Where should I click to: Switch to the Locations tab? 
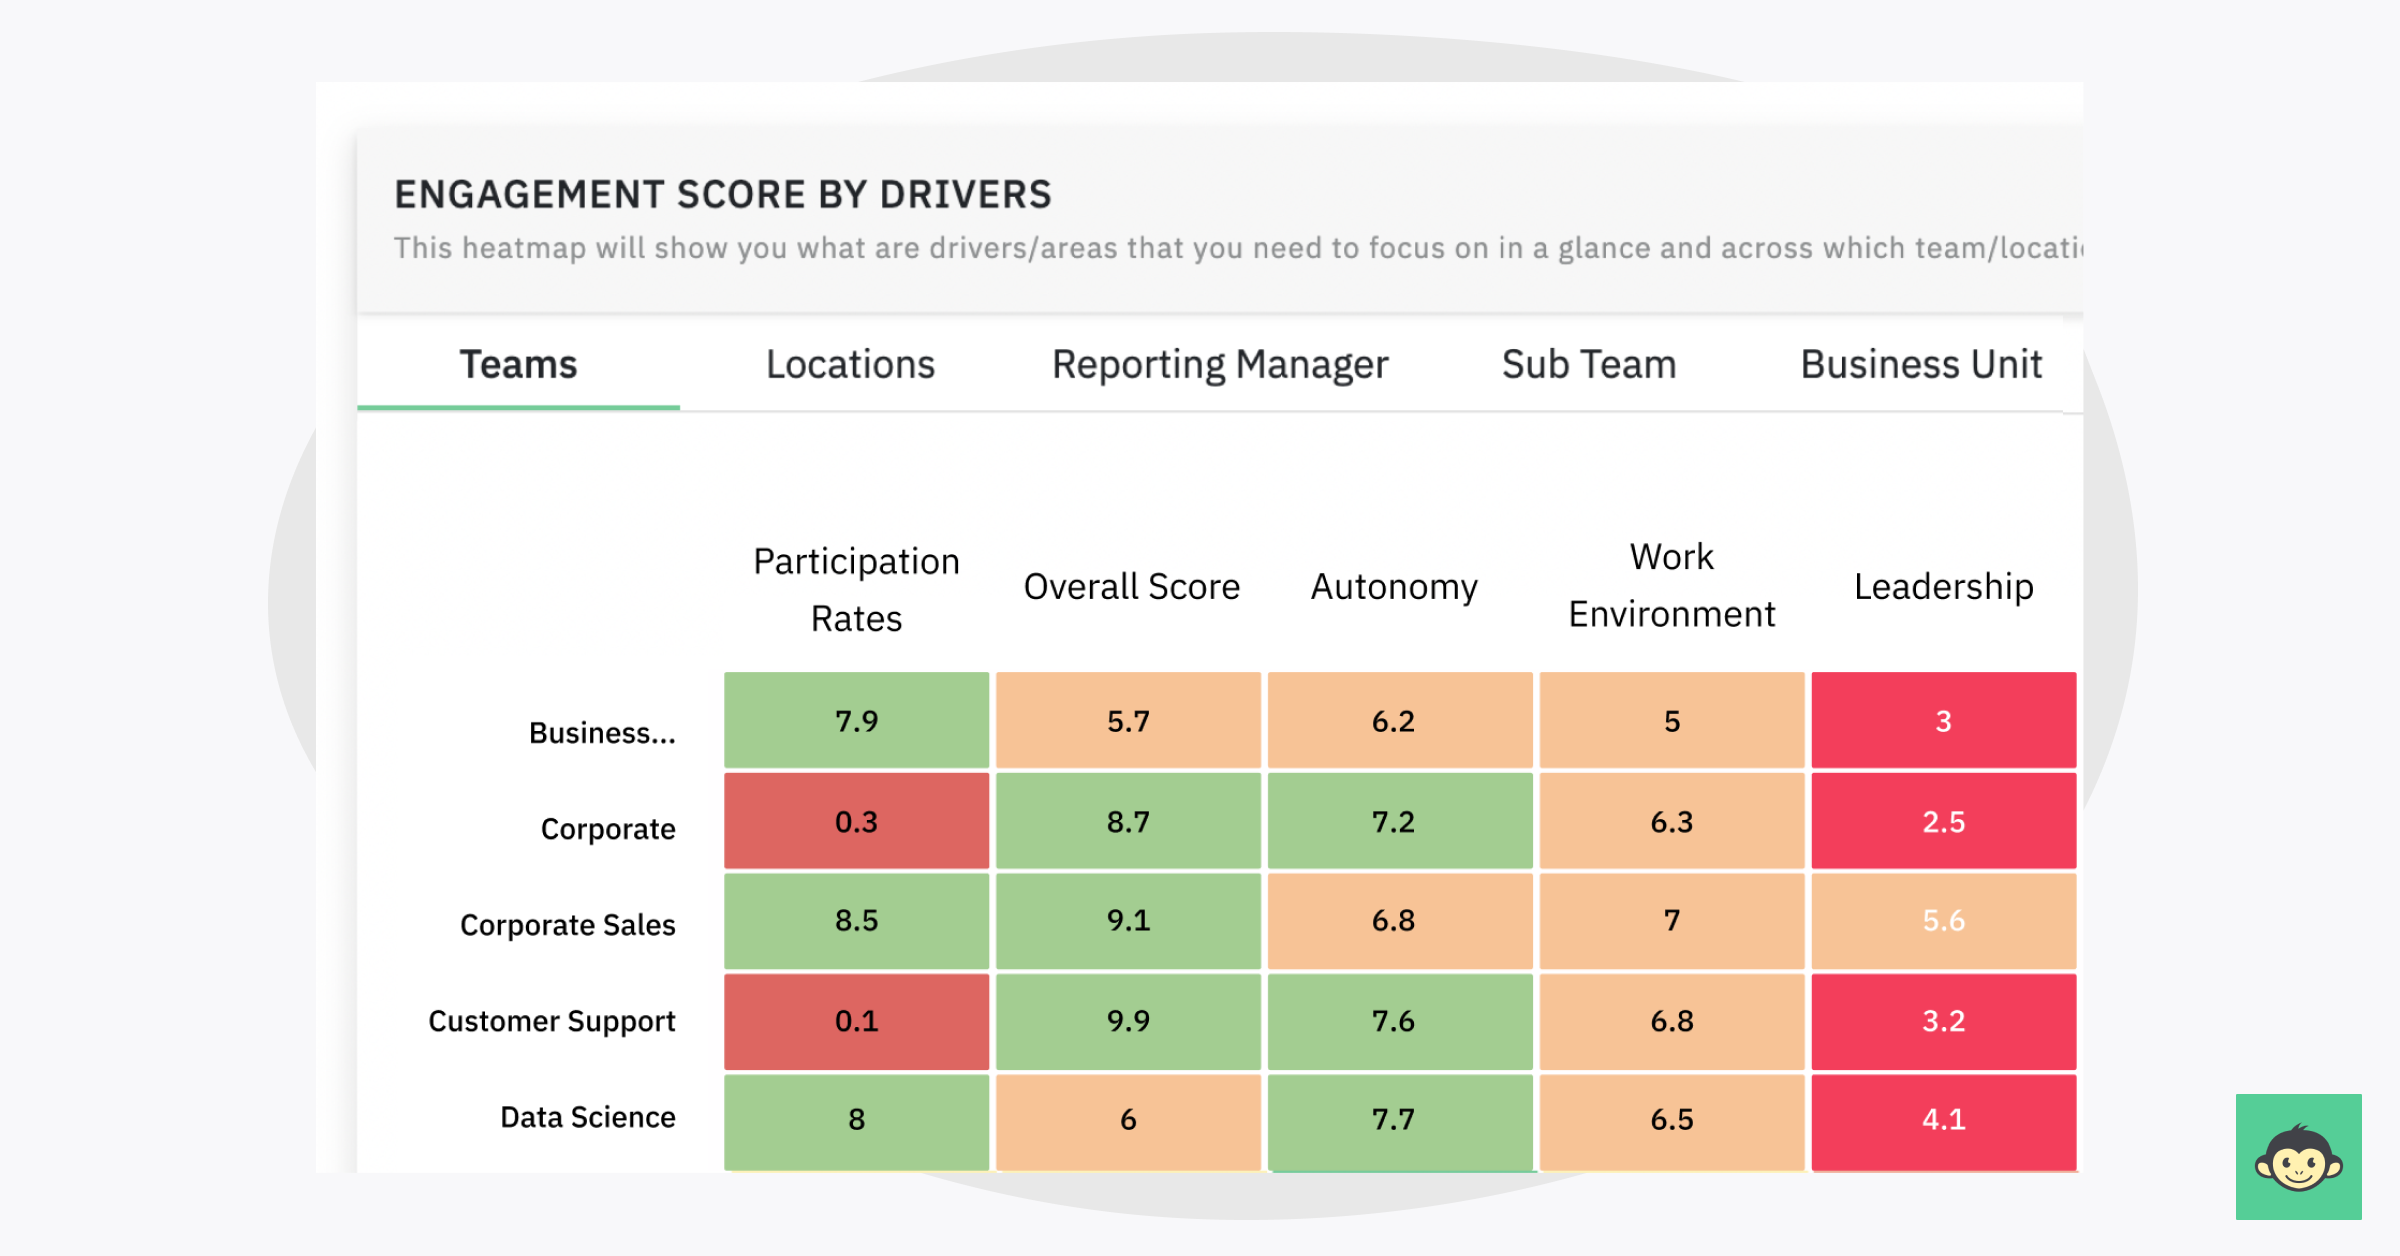point(849,364)
